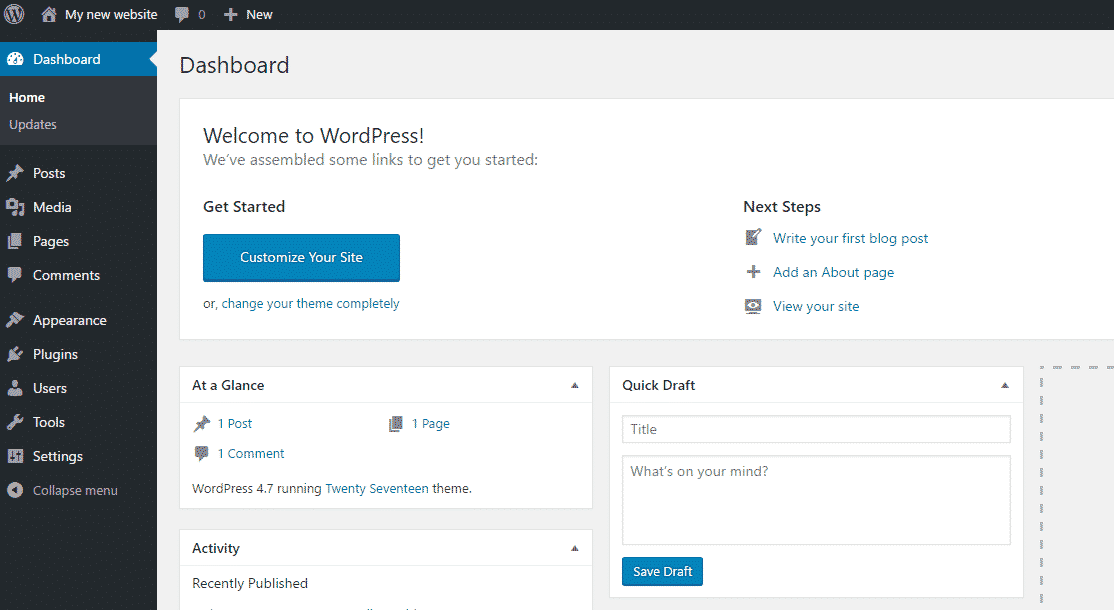Open the 1 Post link

coord(235,424)
